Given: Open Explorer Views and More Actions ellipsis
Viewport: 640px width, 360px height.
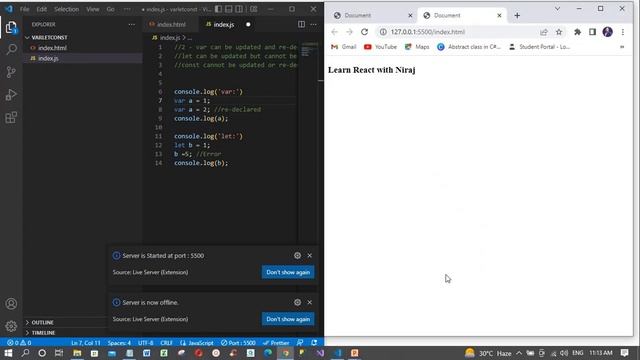Looking at the screenshot, I should [x=131, y=24].
